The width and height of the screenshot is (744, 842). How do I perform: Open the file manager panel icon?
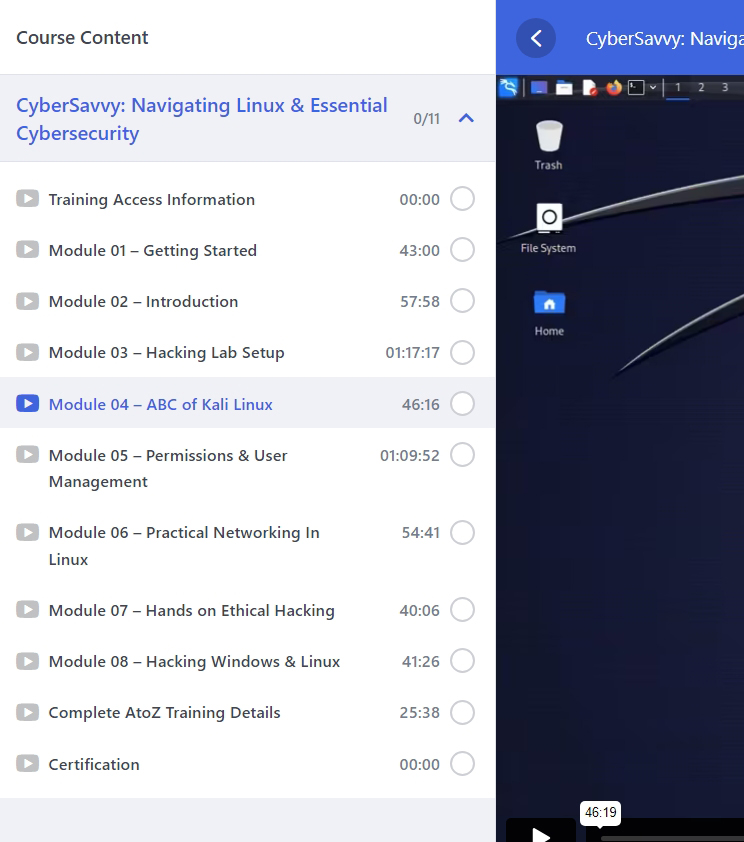(564, 87)
